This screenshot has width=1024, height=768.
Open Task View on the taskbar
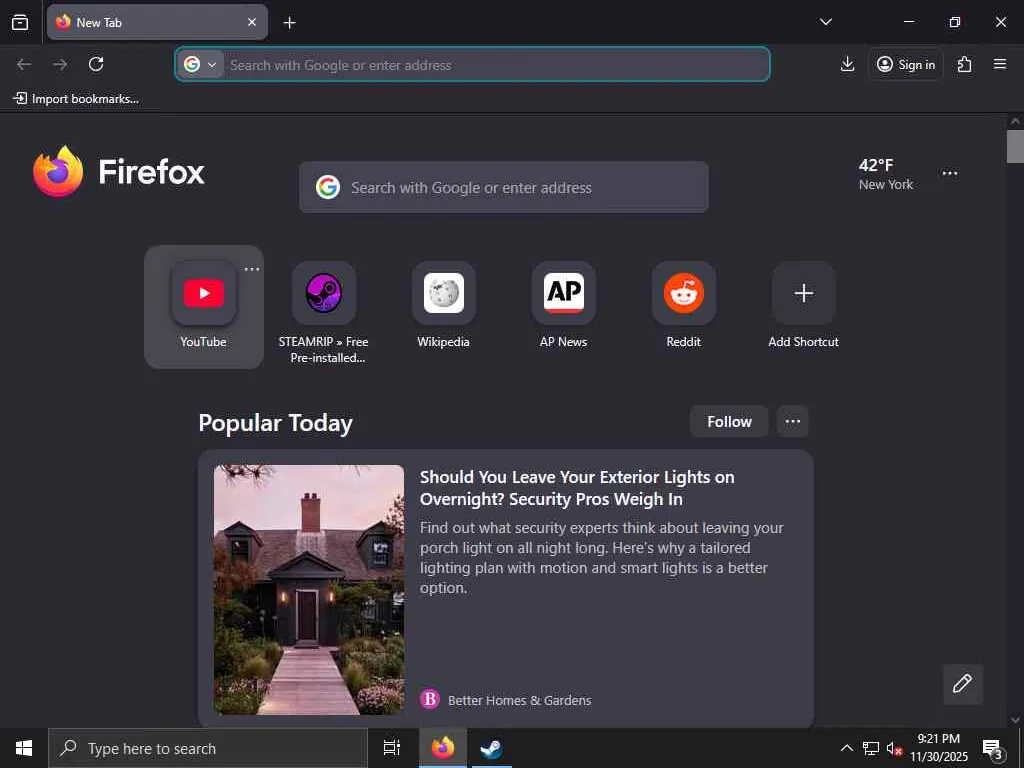click(392, 748)
